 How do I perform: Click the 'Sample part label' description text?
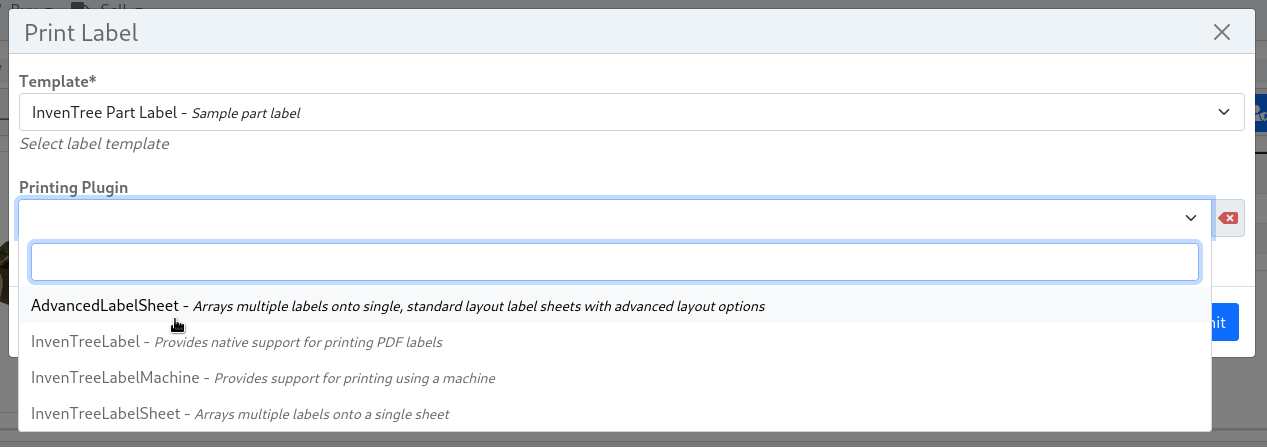(246, 113)
